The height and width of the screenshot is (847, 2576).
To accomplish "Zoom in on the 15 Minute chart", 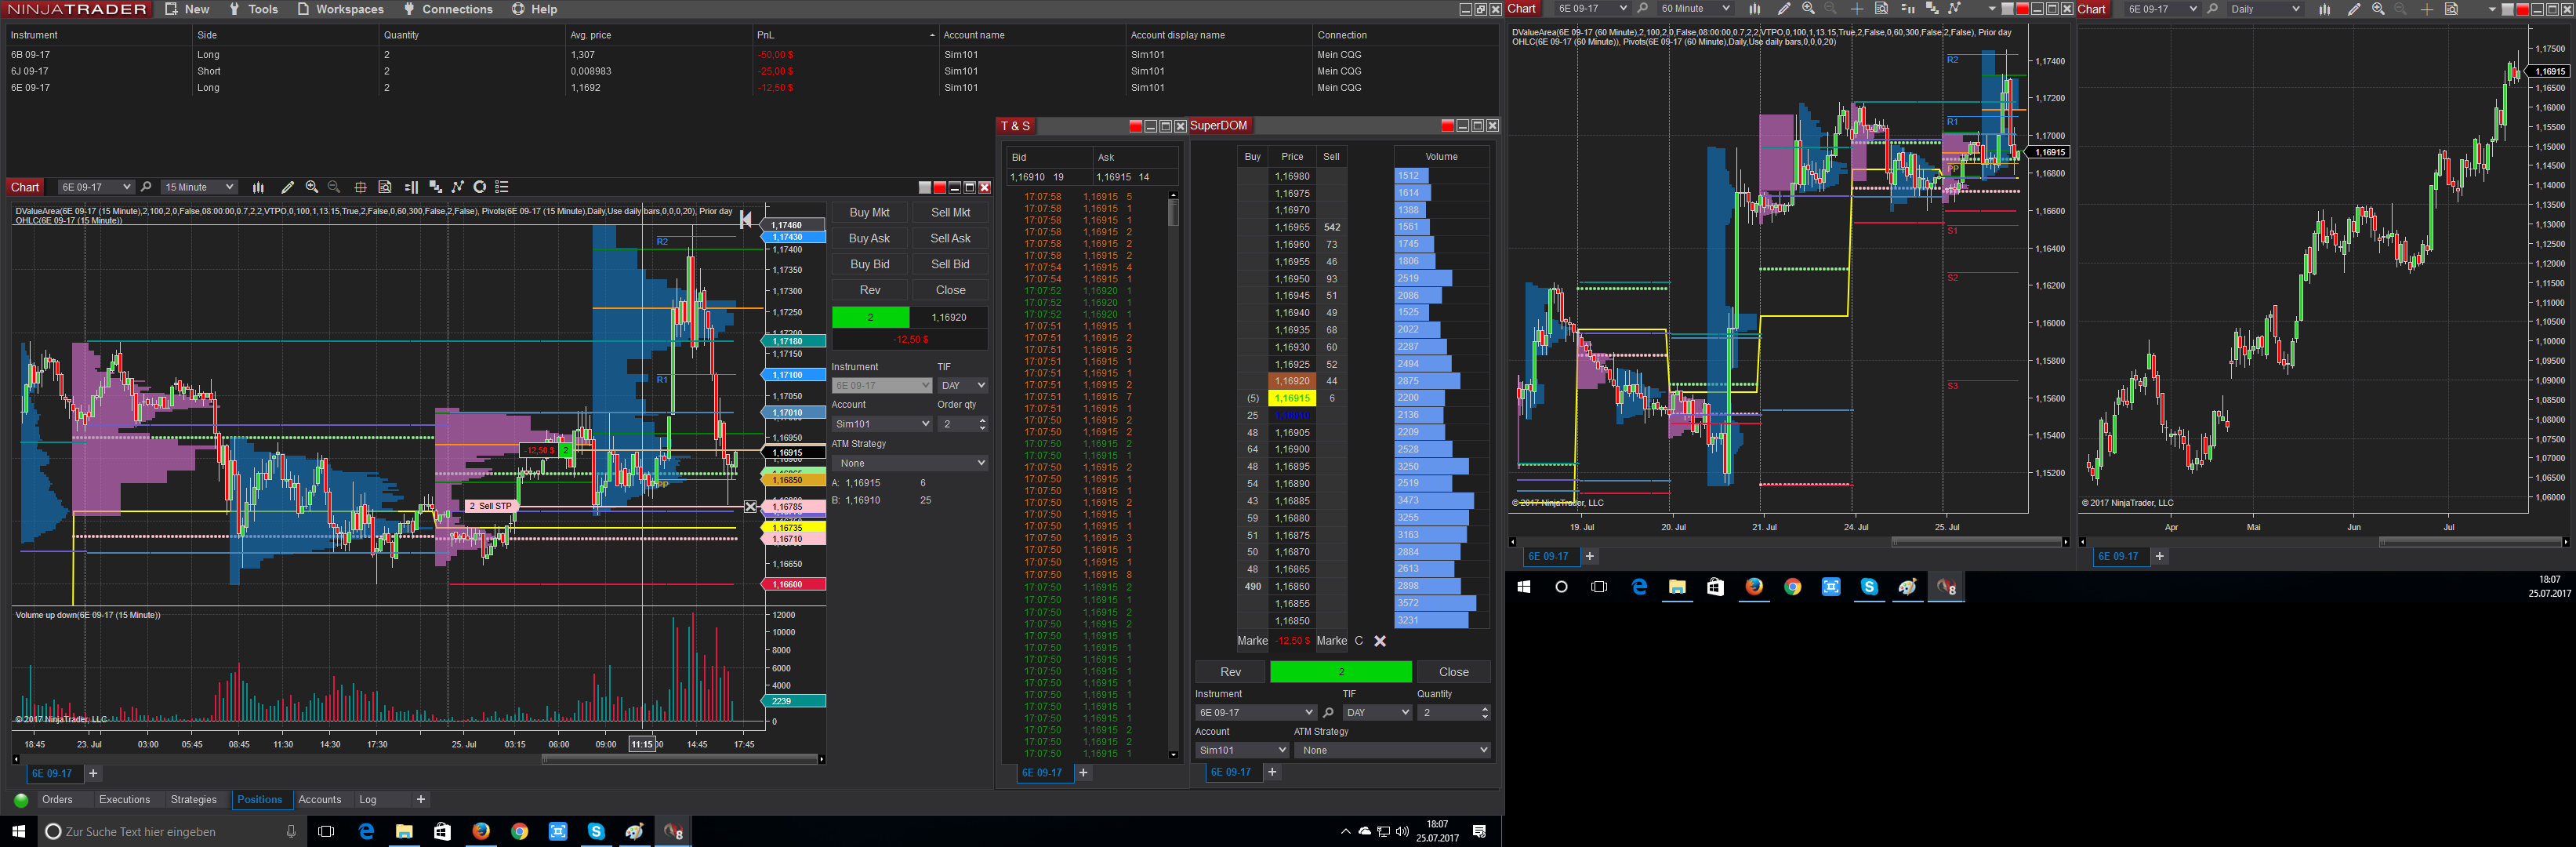I will 312,187.
